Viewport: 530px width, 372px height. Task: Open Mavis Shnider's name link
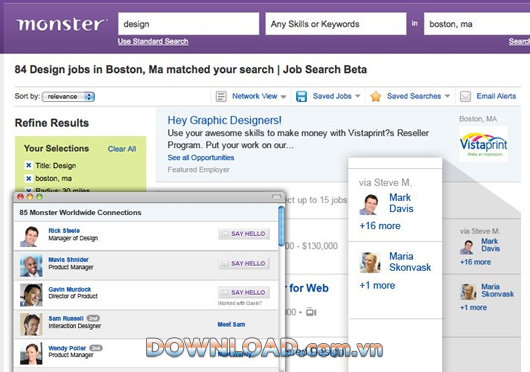coord(69,260)
